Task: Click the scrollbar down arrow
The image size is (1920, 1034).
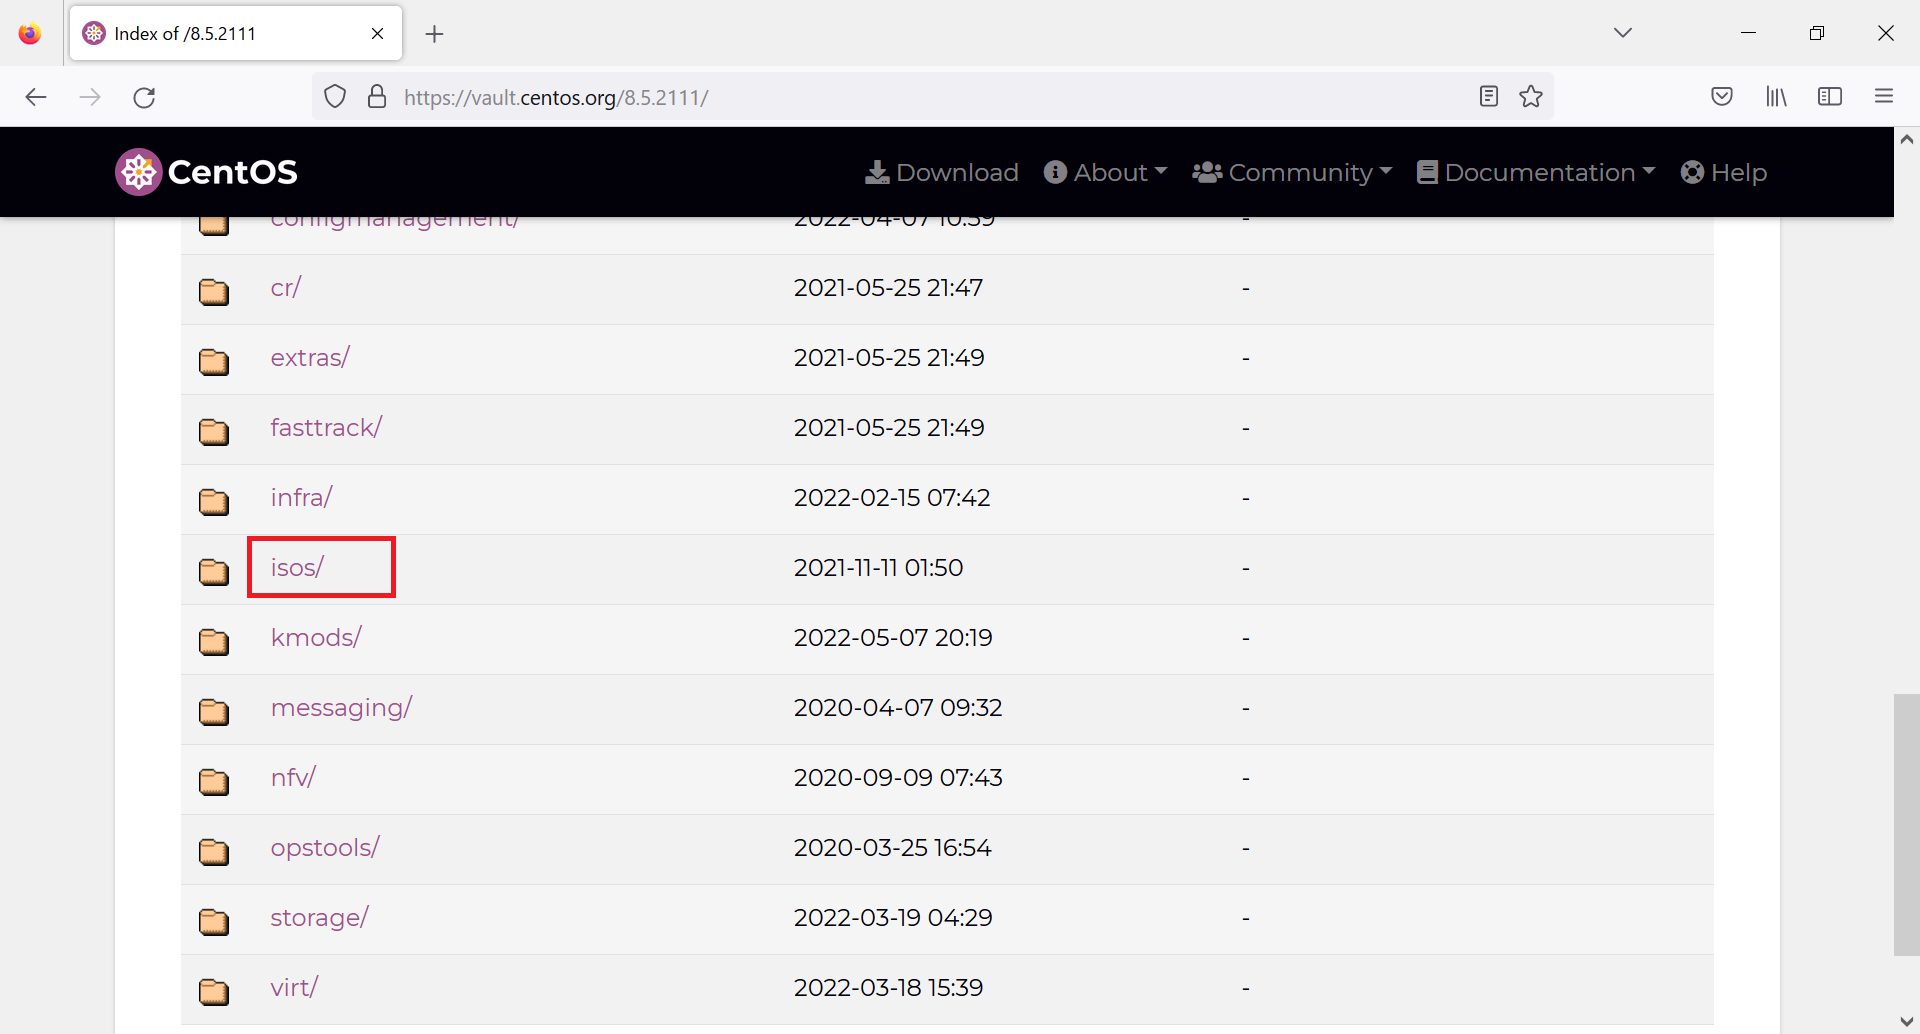Action: [1907, 1021]
